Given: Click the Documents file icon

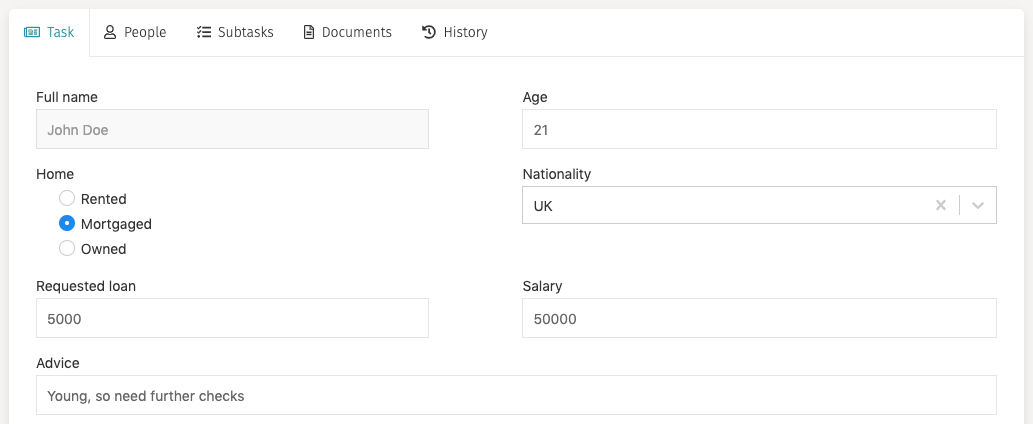Looking at the screenshot, I should pyautogui.click(x=308, y=32).
